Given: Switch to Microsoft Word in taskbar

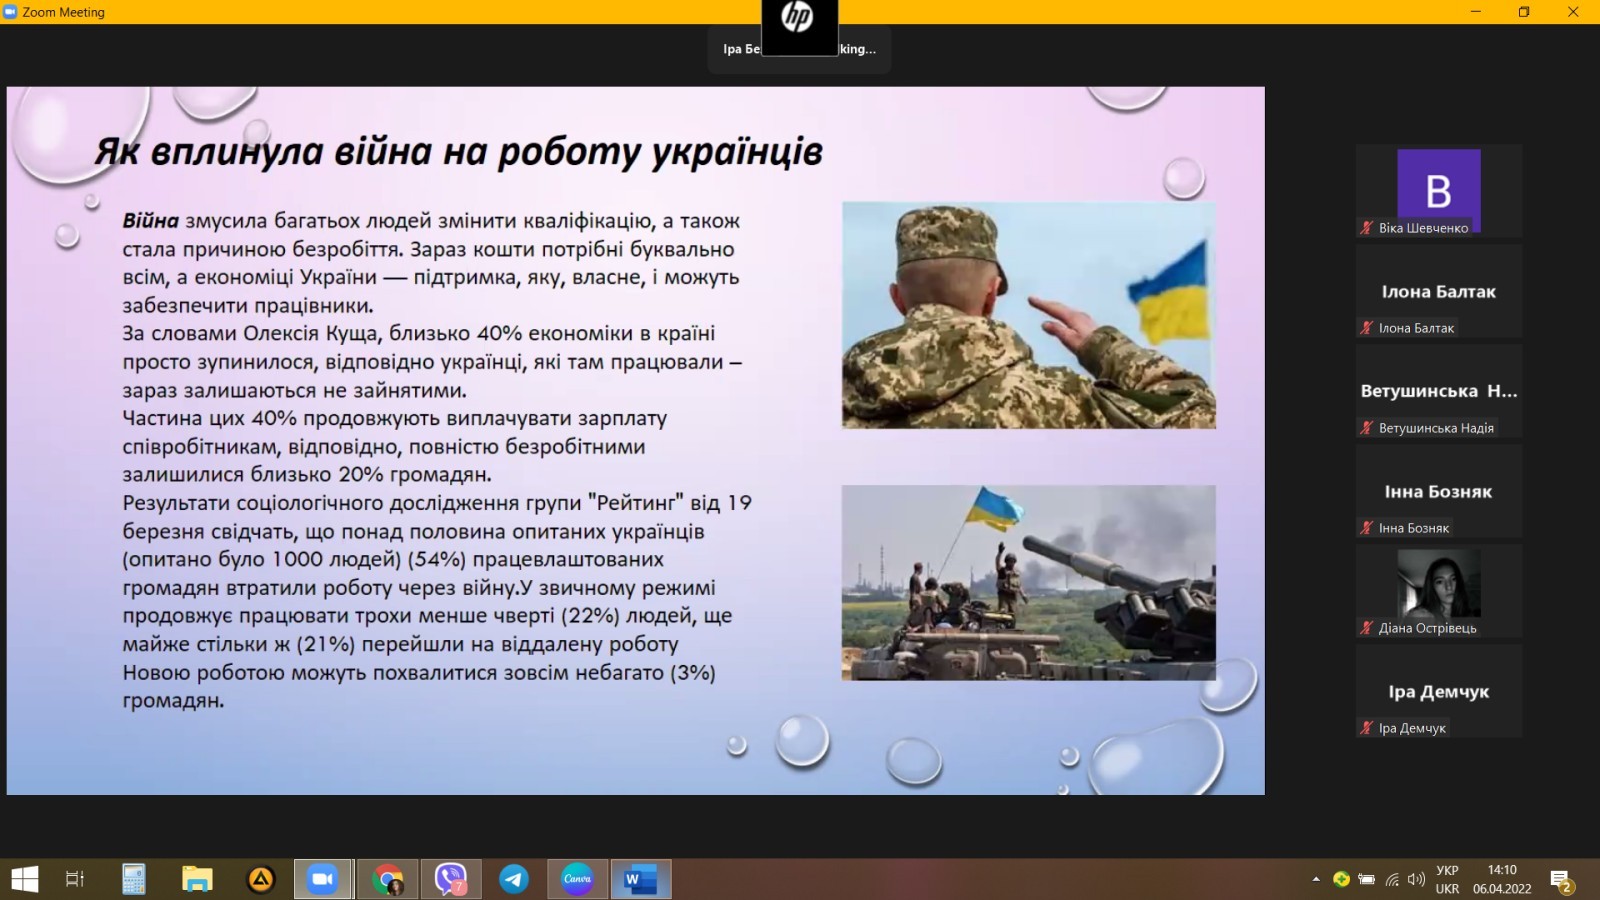Looking at the screenshot, I should [640, 879].
